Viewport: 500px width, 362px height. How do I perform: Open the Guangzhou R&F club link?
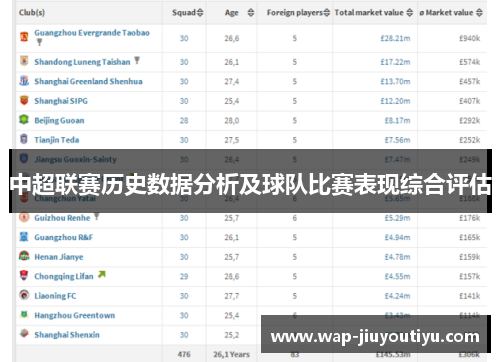(x=64, y=237)
